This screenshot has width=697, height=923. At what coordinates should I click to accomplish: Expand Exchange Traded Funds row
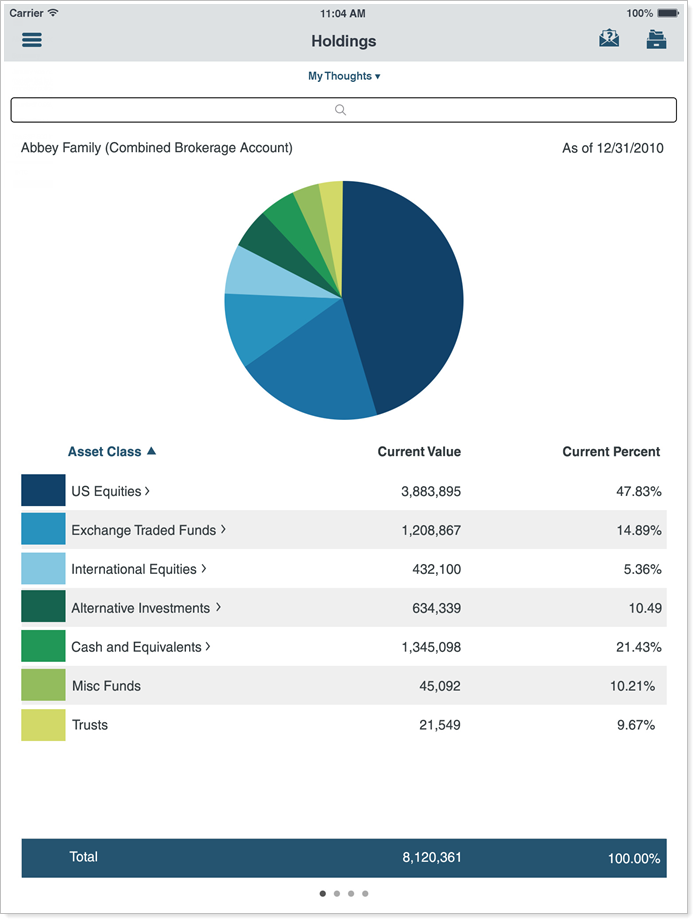pyautogui.click(x=148, y=530)
